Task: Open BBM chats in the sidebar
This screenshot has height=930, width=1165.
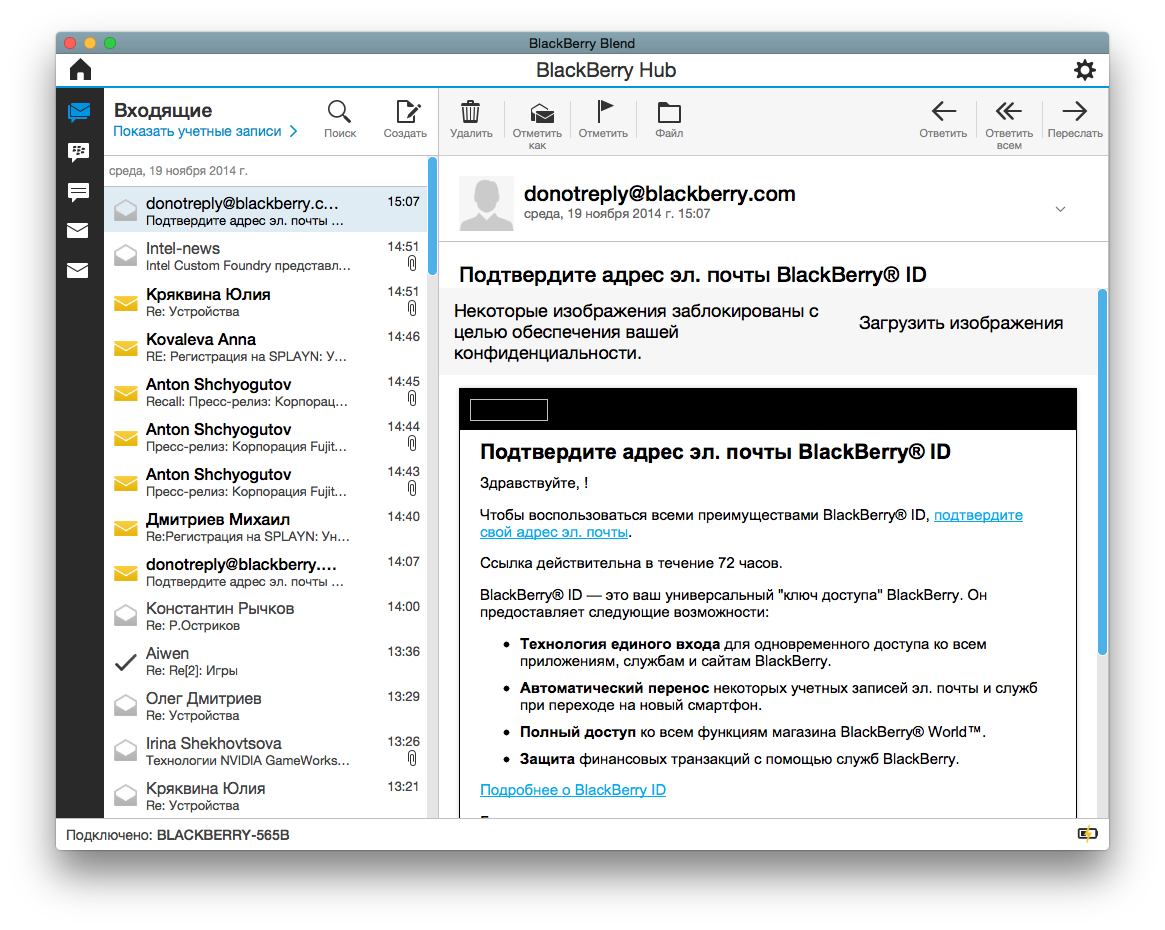Action: [78, 152]
